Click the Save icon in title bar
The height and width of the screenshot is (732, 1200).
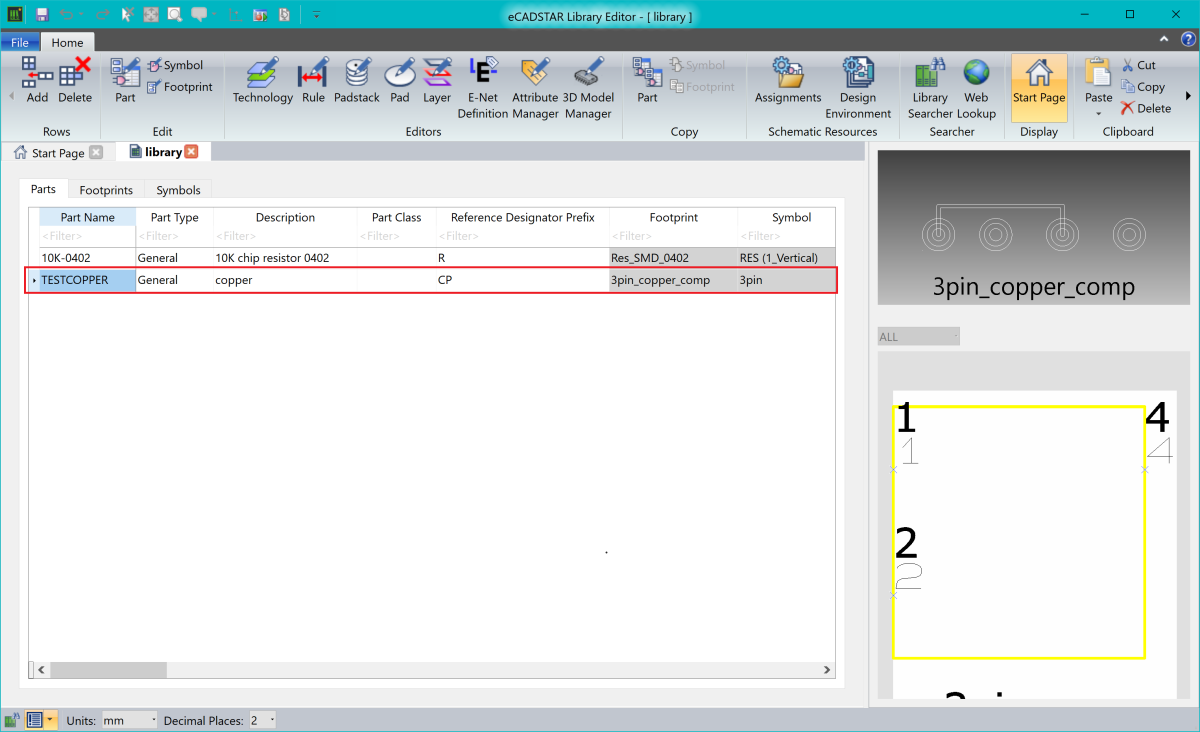click(42, 15)
